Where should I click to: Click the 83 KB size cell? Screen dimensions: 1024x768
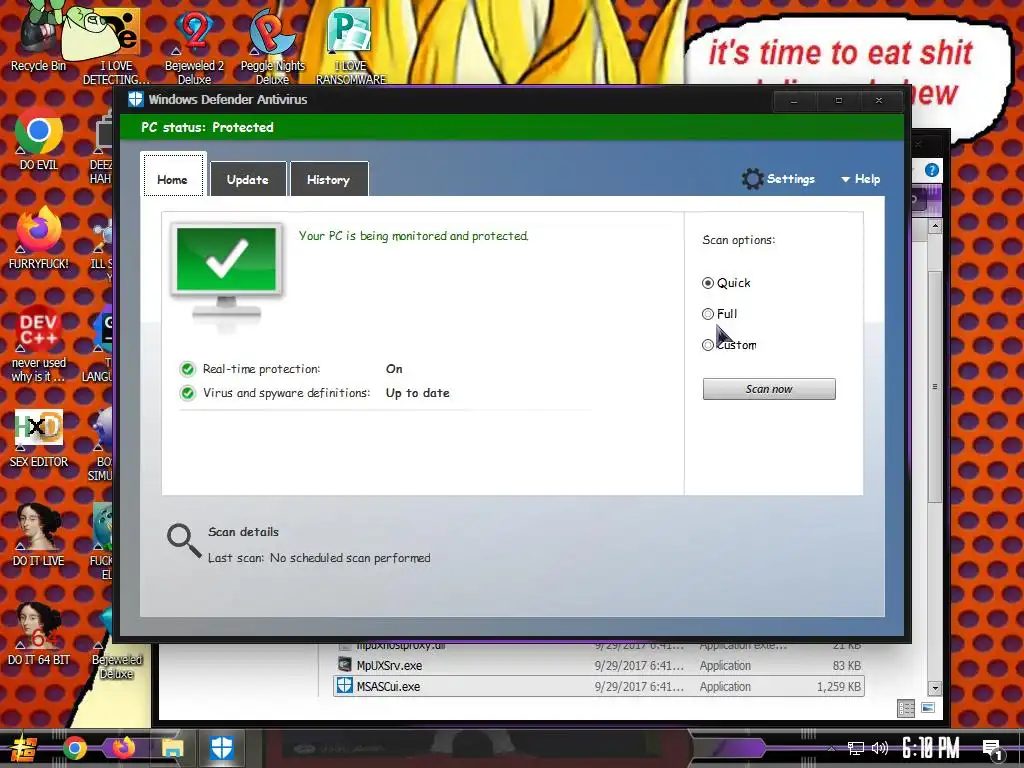point(846,666)
